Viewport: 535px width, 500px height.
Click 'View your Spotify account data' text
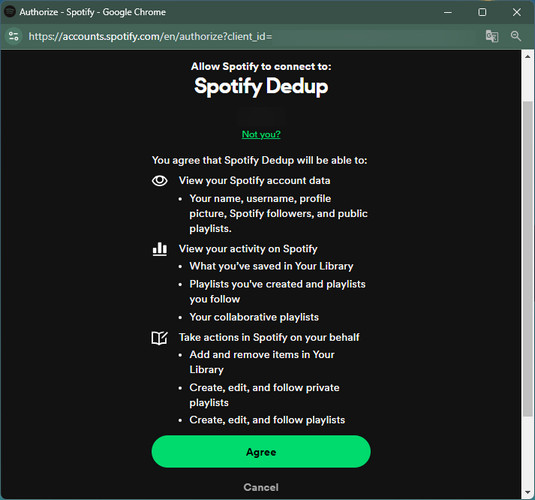click(255, 181)
